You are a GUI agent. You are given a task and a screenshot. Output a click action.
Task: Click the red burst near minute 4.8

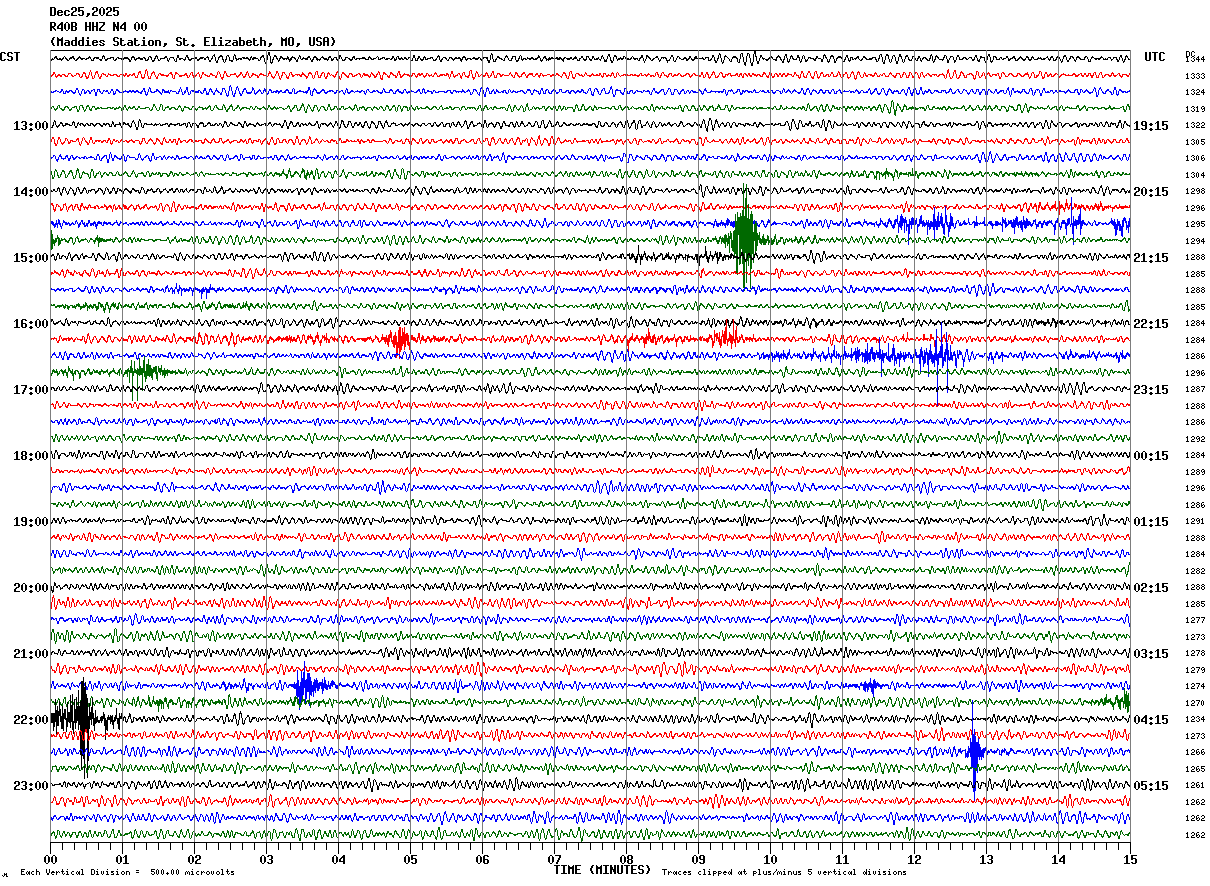(399, 340)
